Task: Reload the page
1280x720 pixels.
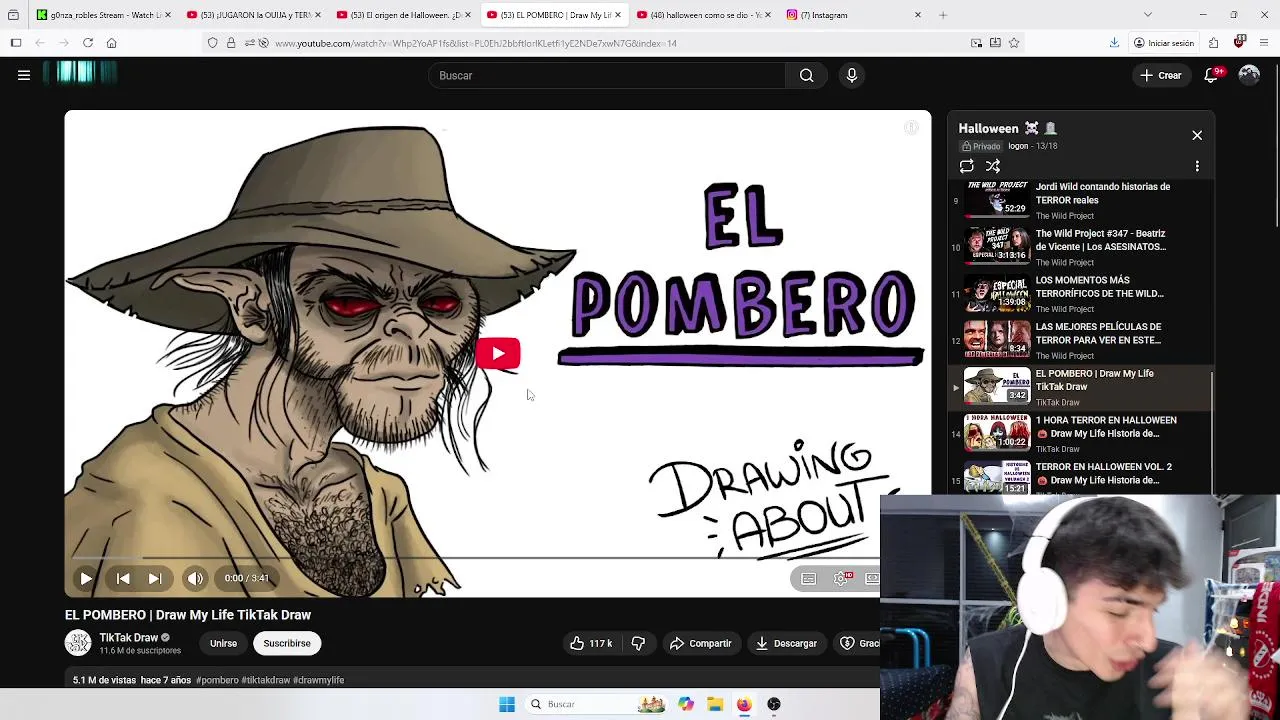Action: pos(88,43)
